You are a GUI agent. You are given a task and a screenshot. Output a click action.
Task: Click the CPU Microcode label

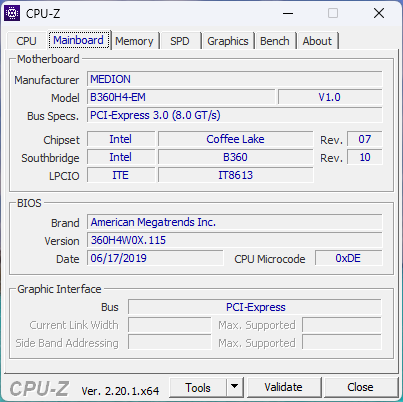click(270, 259)
